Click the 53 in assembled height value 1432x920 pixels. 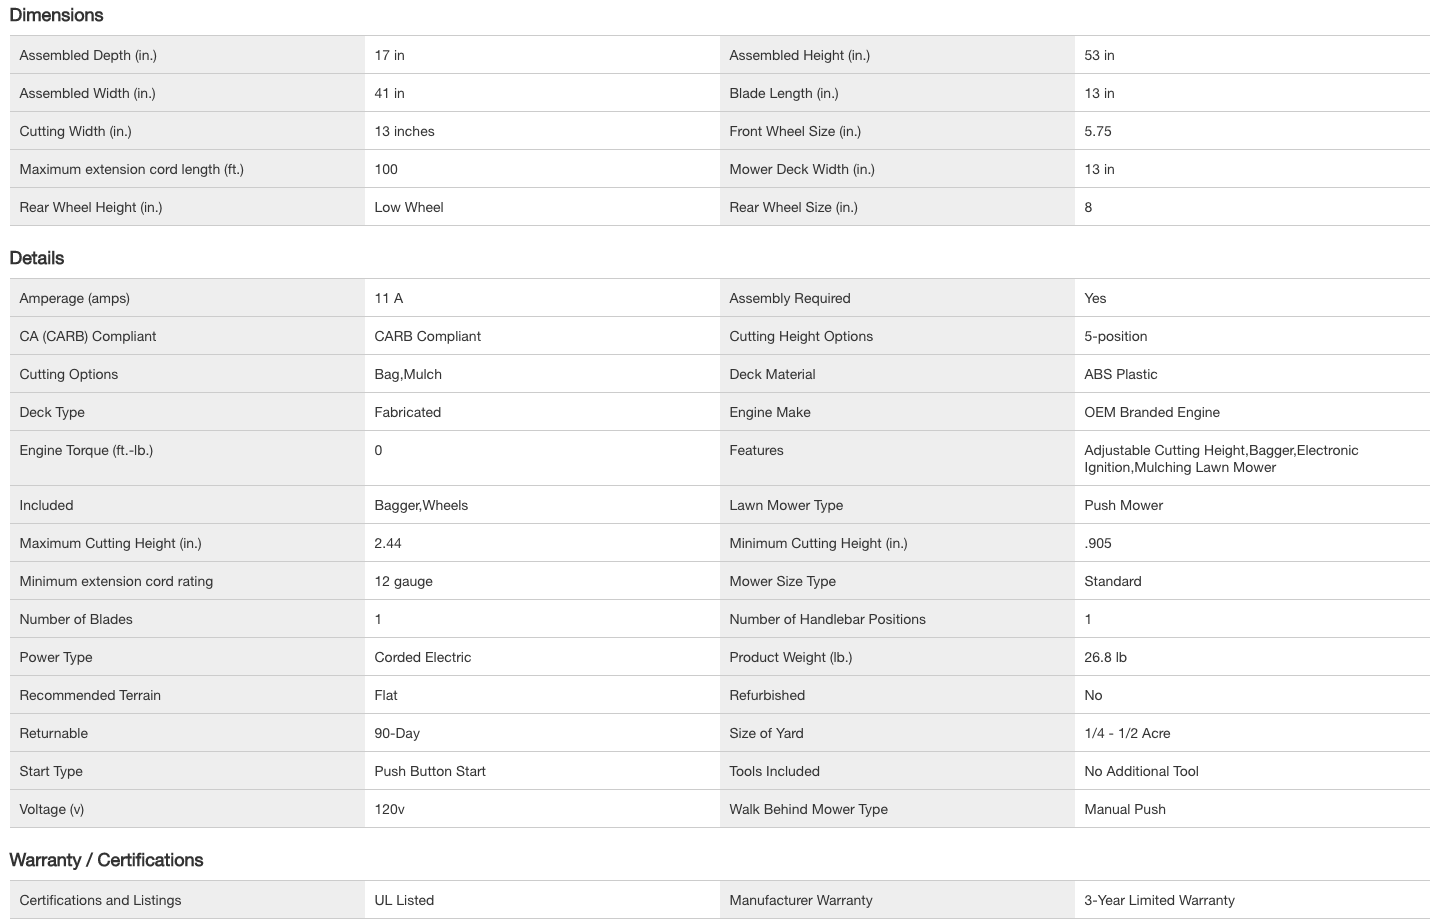click(1099, 55)
